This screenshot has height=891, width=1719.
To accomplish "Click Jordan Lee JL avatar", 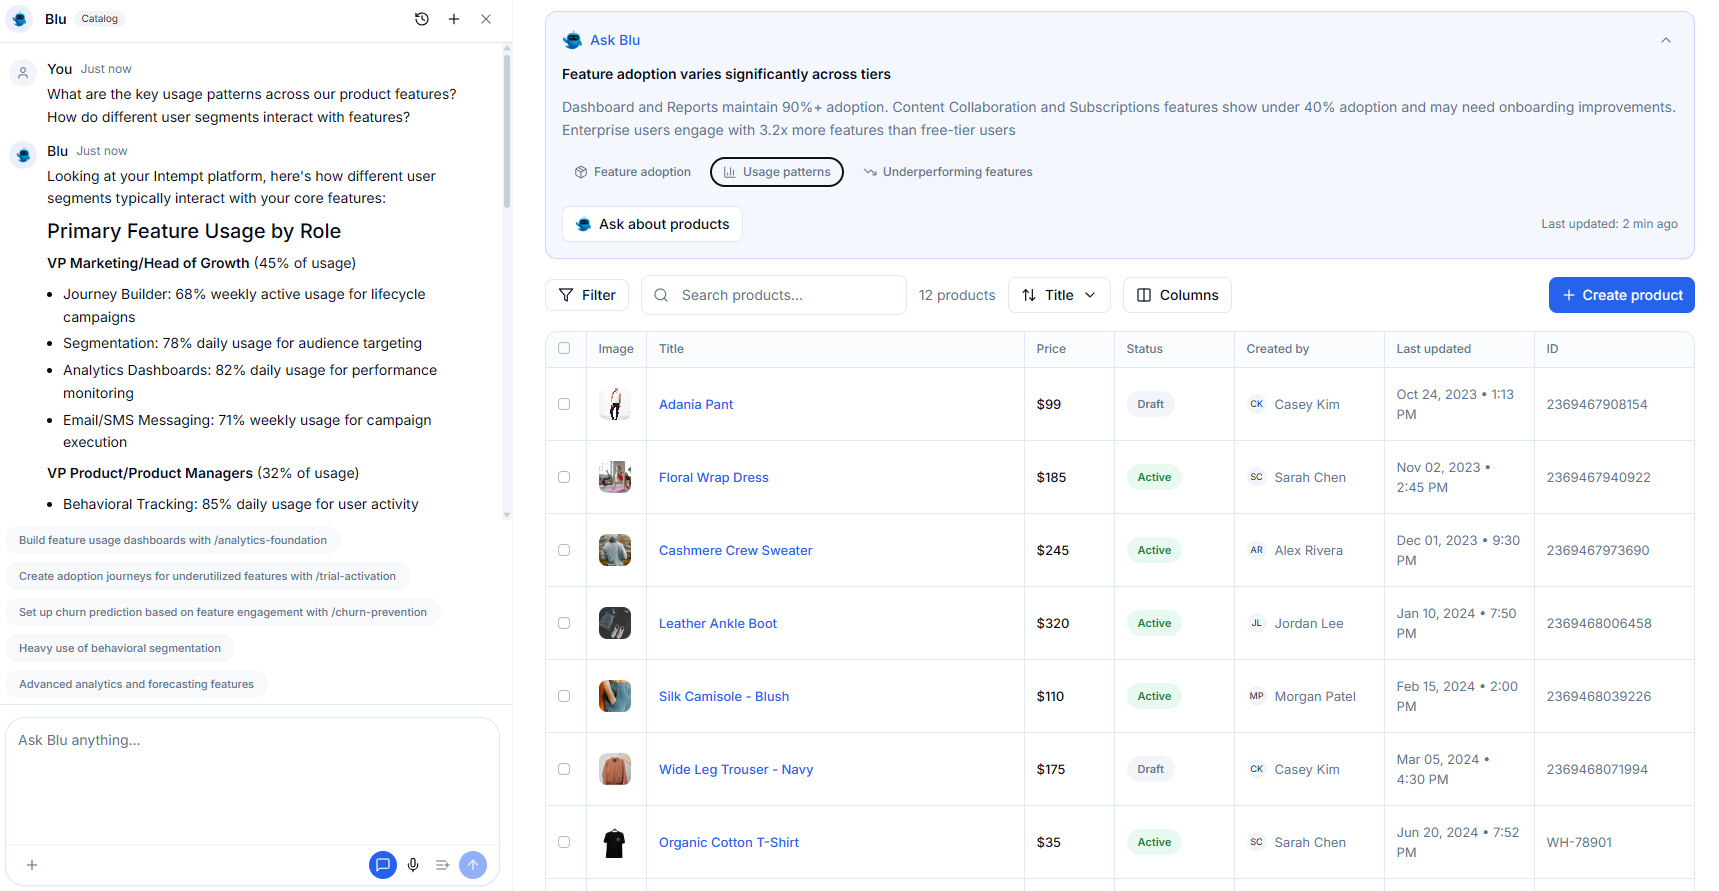I will (1257, 623).
